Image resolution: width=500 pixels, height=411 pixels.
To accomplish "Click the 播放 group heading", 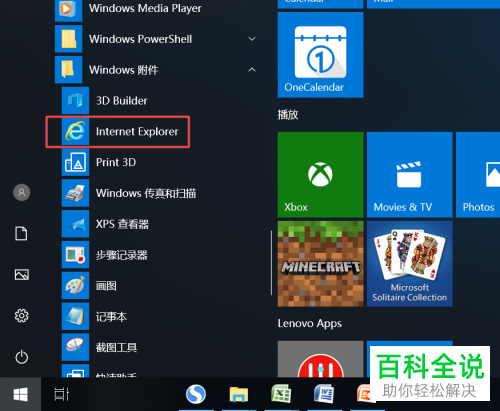I will [288, 115].
